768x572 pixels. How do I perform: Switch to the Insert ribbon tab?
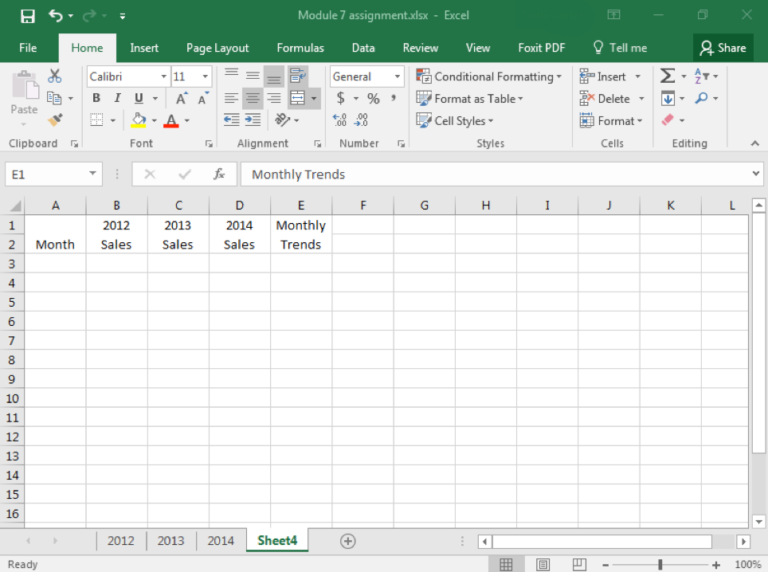click(144, 48)
